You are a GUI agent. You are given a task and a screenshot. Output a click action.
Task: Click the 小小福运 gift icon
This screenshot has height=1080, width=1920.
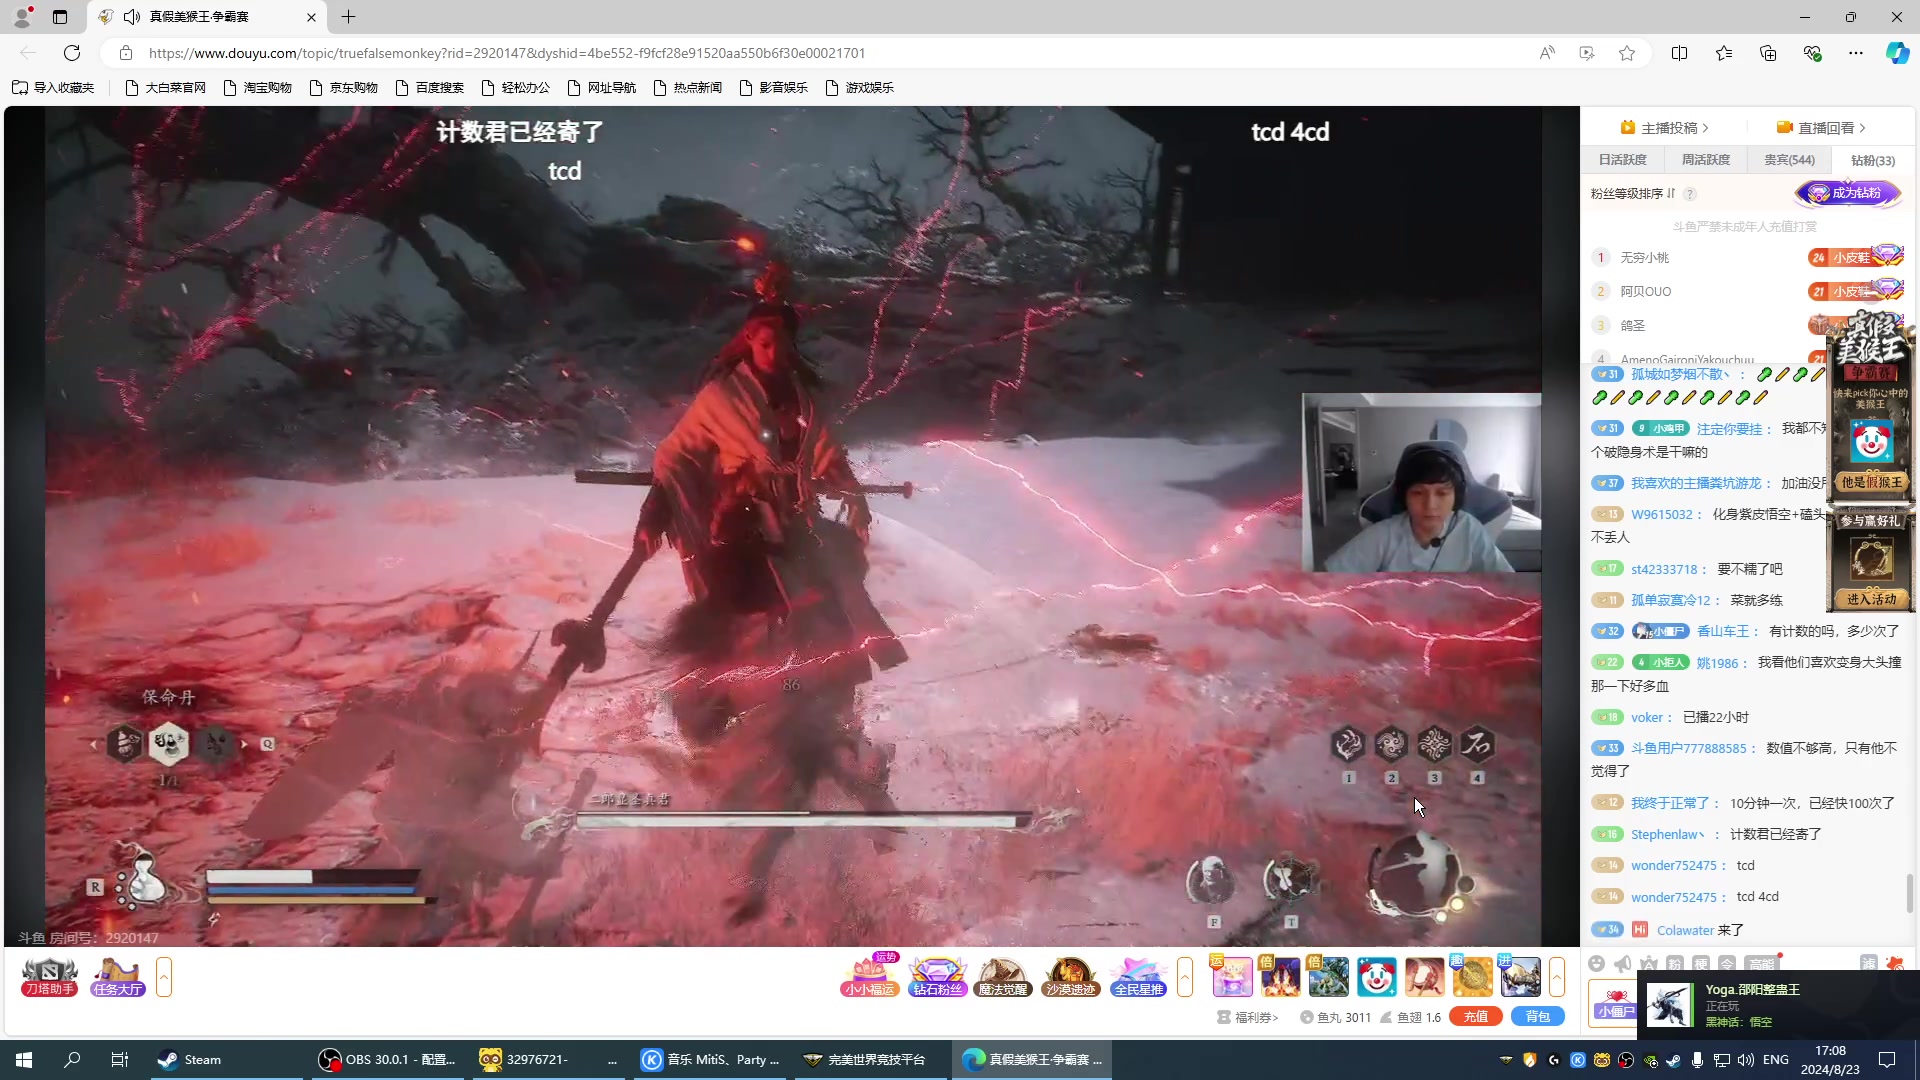tap(869, 976)
